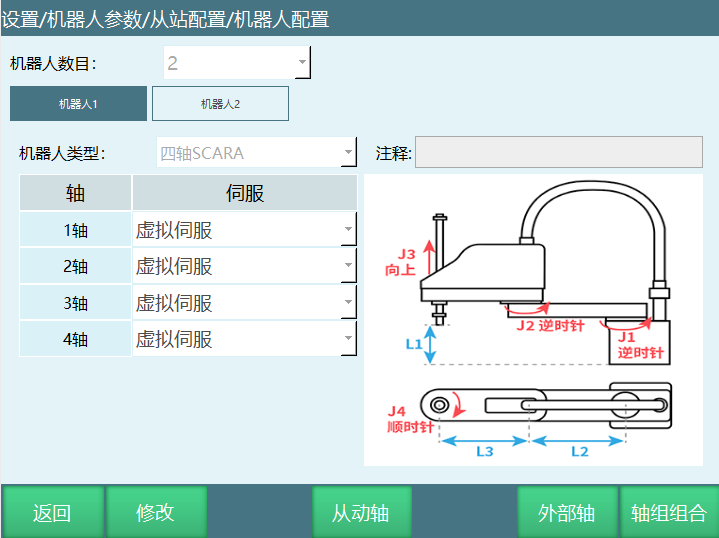
Task: Open the 外部轴 settings
Action: (566, 513)
